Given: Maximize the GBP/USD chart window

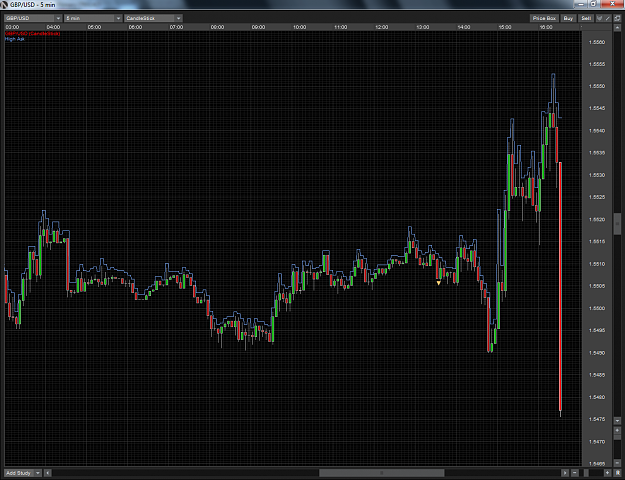Looking at the screenshot, I should point(593,4).
